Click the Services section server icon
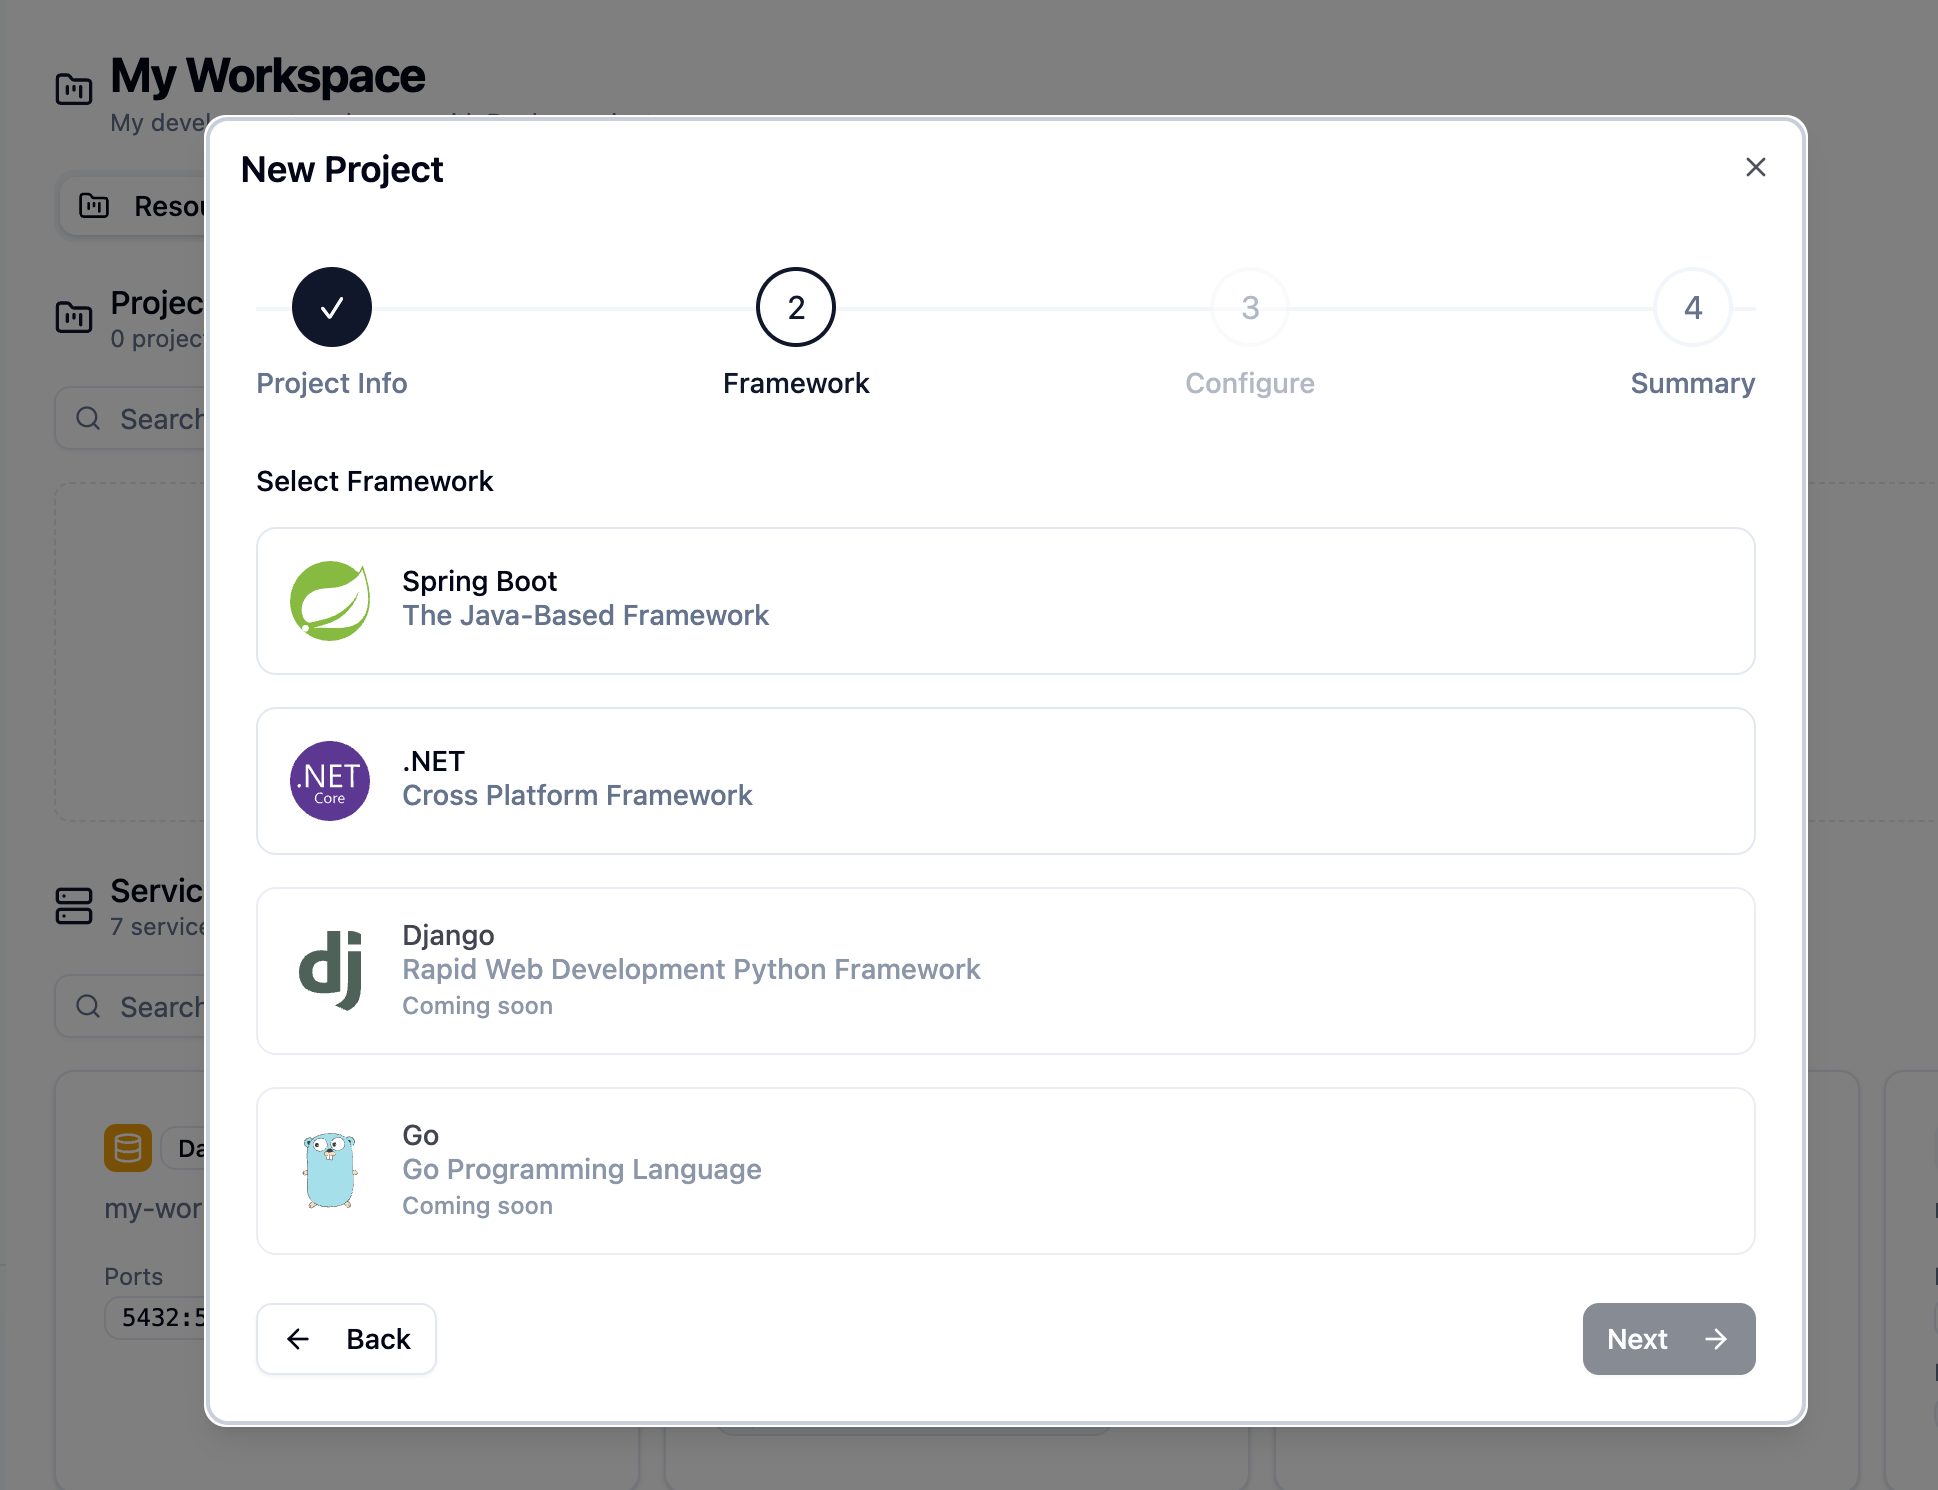 pos(74,906)
